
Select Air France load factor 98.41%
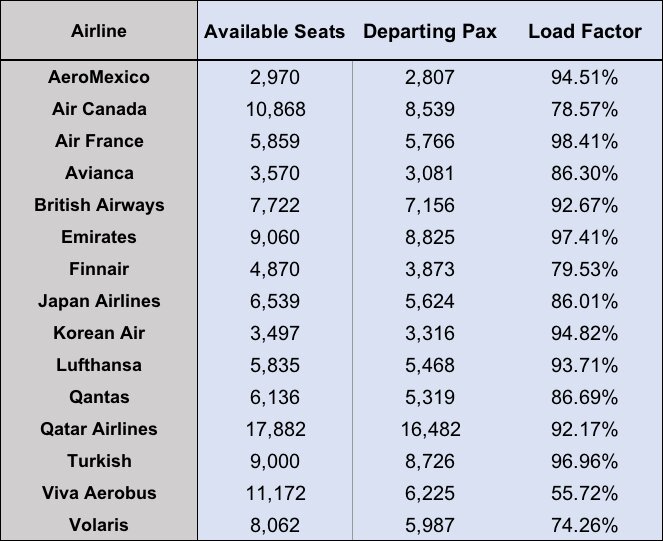click(x=584, y=141)
